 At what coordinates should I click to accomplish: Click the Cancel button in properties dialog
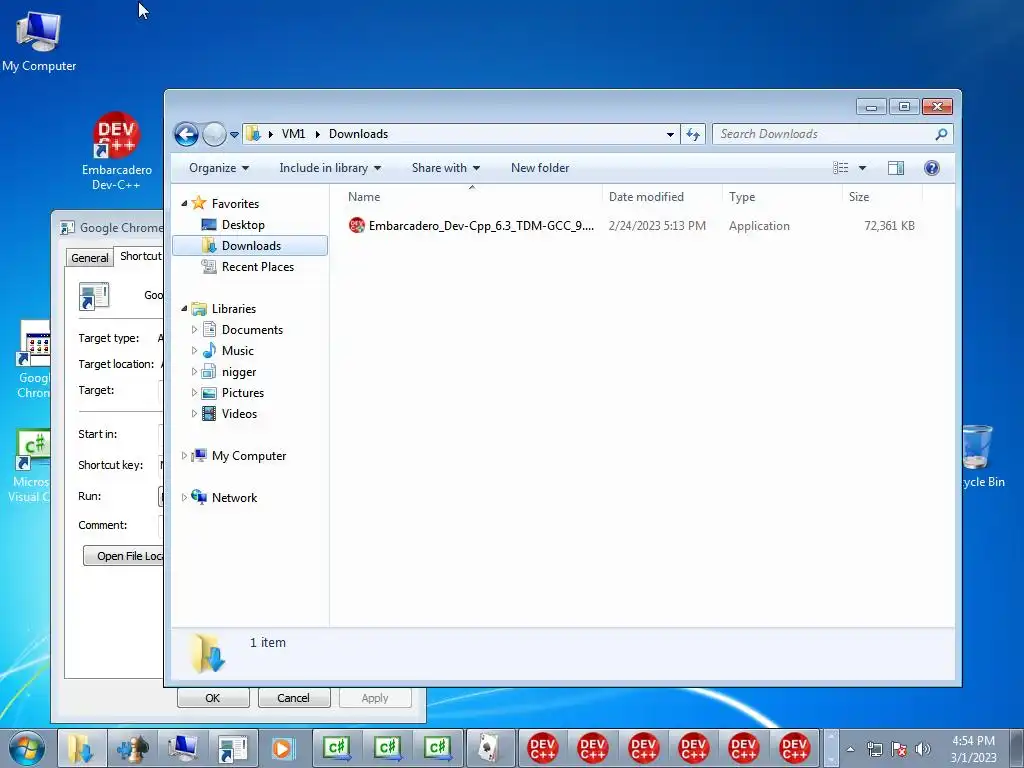coord(293,698)
